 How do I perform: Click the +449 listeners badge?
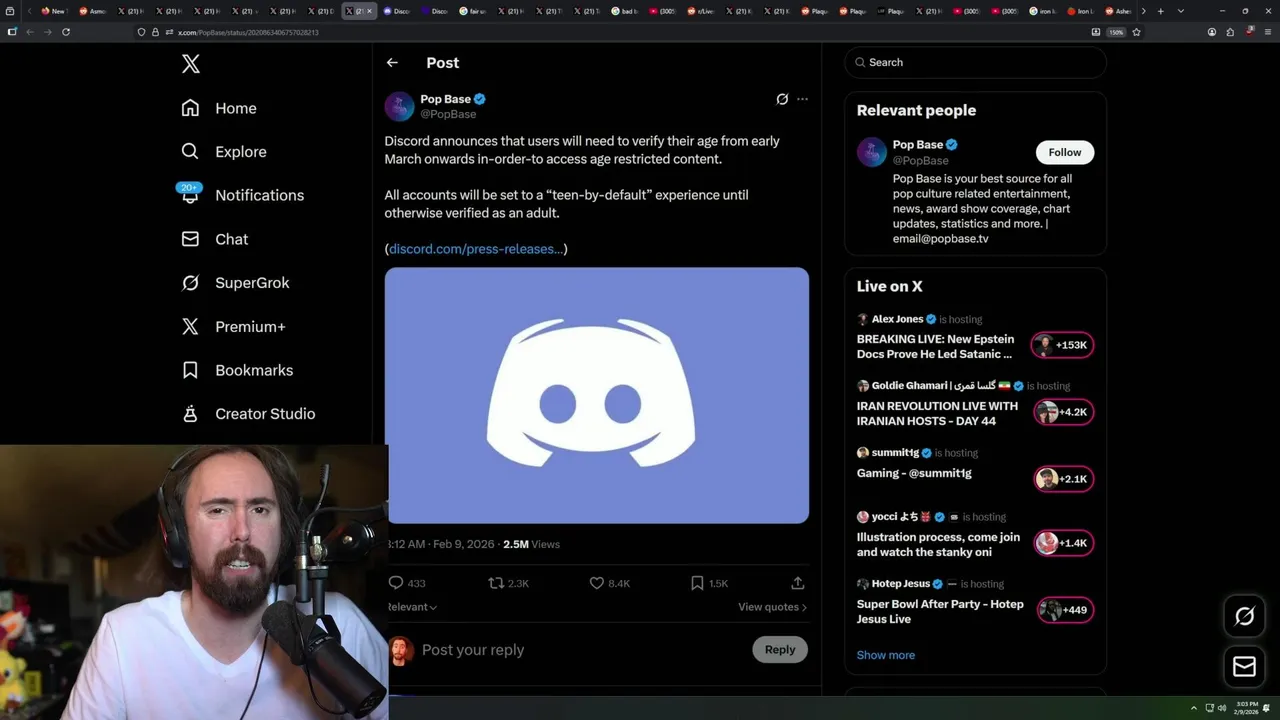tap(1065, 610)
